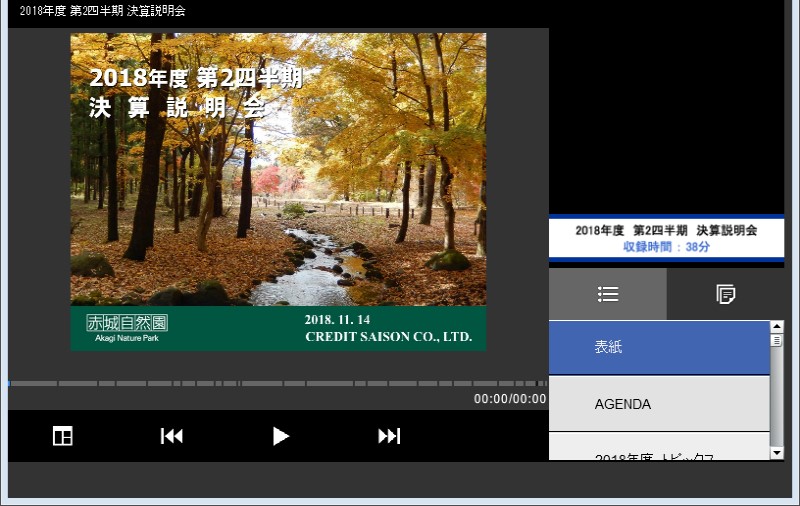
Task: Open the chapter list tab
Action: (x=608, y=294)
